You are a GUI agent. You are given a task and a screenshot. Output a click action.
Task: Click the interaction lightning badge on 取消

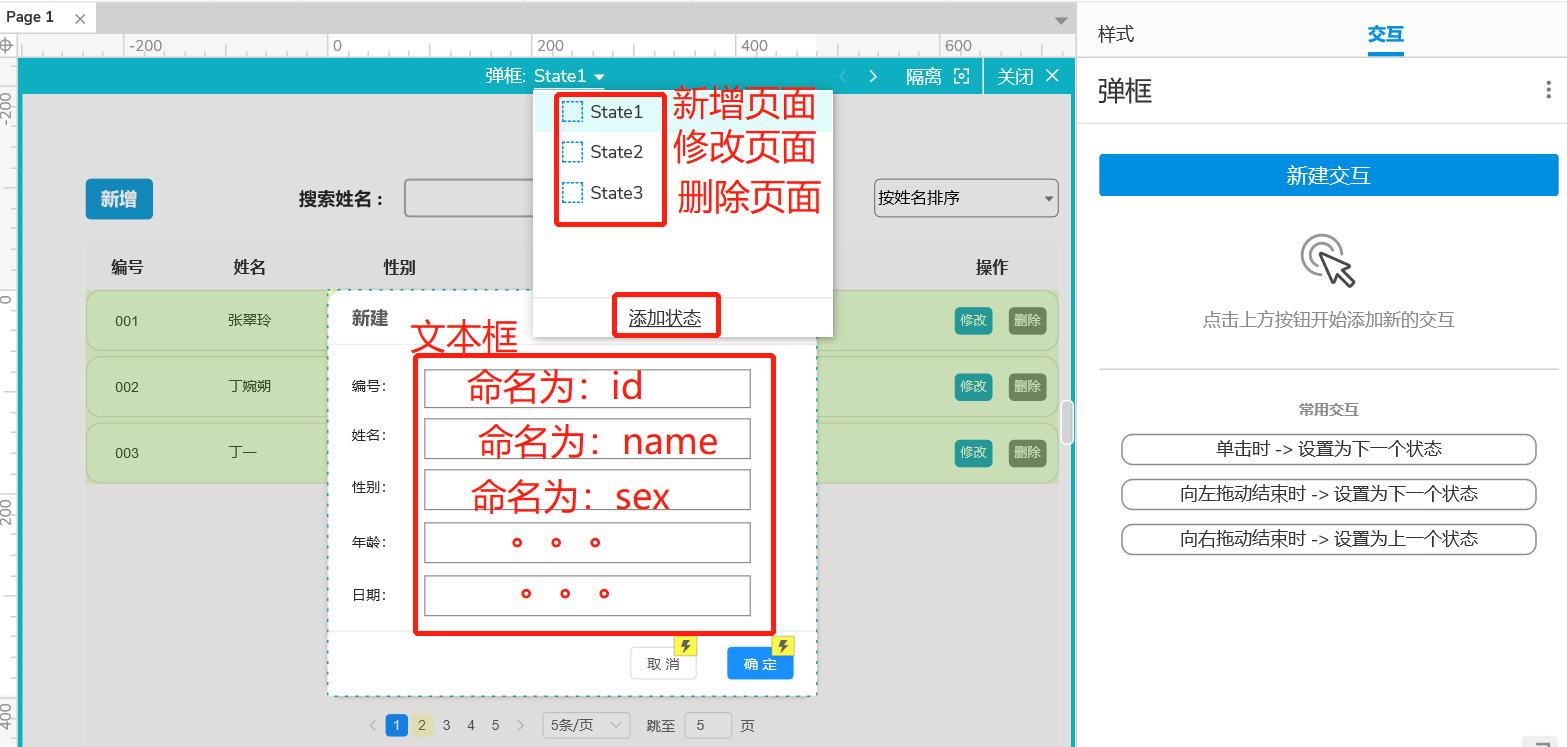(x=686, y=647)
